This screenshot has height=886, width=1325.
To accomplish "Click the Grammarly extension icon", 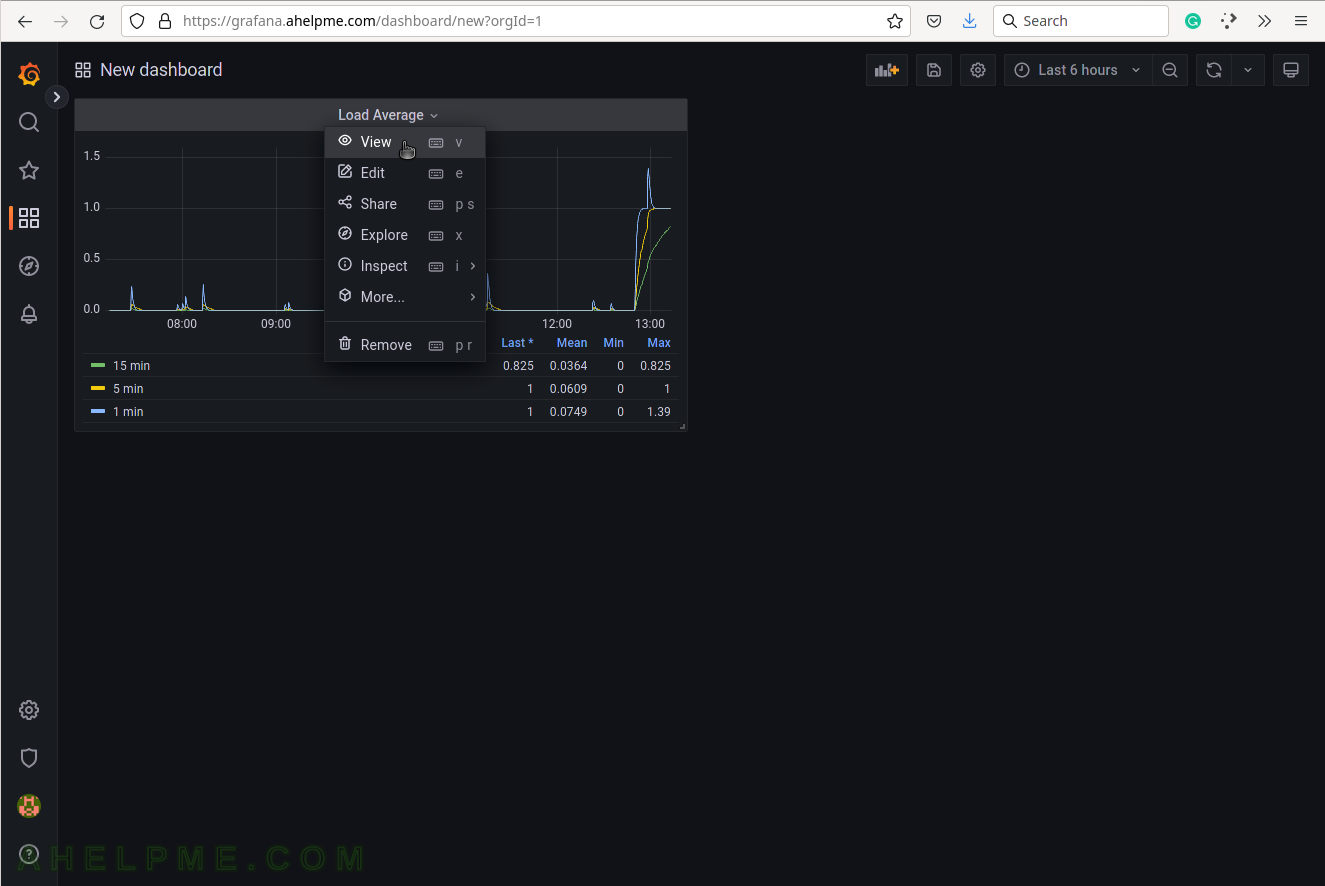I will tap(1193, 21).
